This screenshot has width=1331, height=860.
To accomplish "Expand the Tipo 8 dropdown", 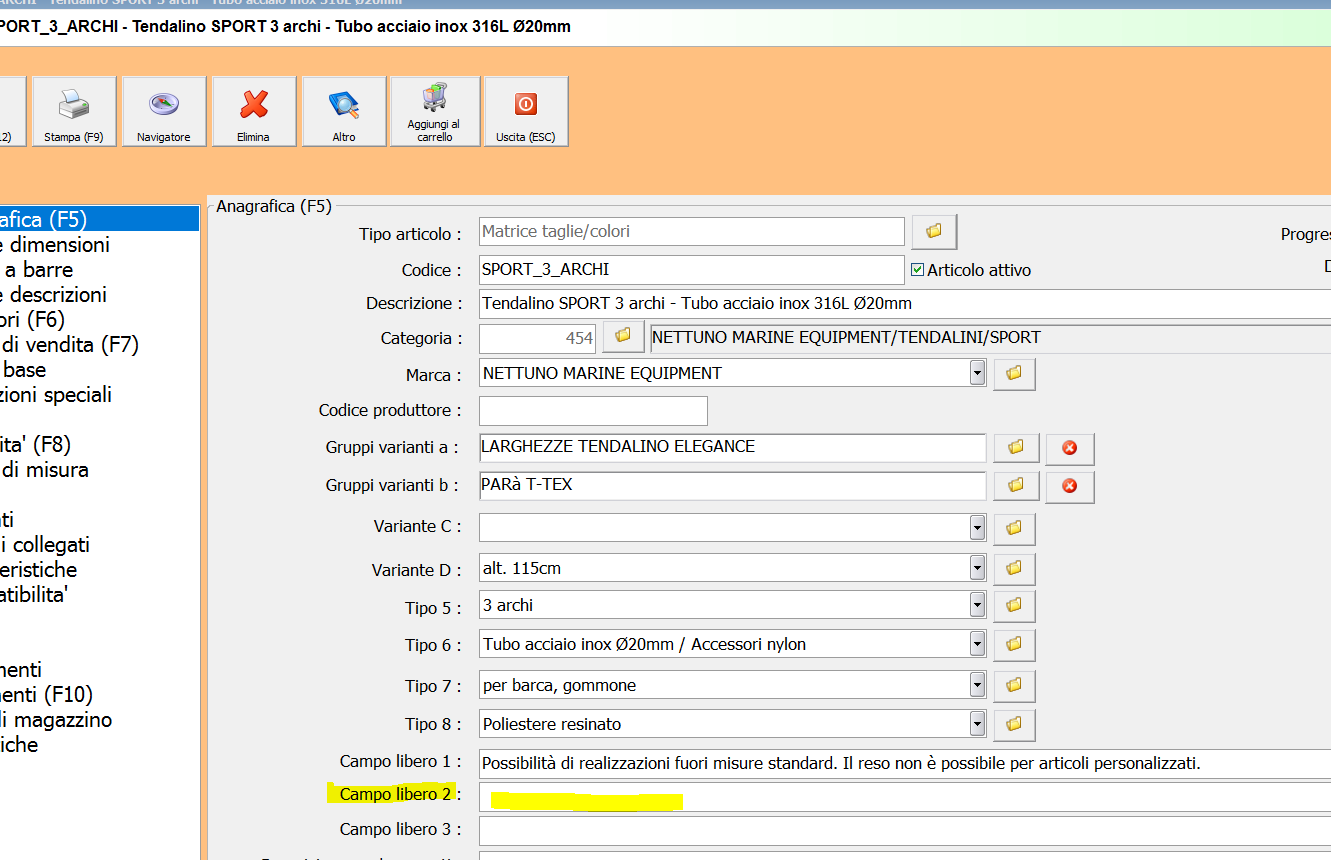I will pyautogui.click(x=977, y=724).
